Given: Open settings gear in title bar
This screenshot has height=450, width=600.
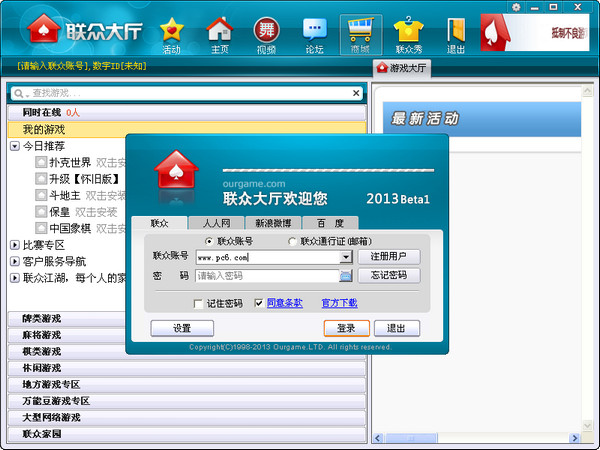Looking at the screenshot, I should 516,7.
